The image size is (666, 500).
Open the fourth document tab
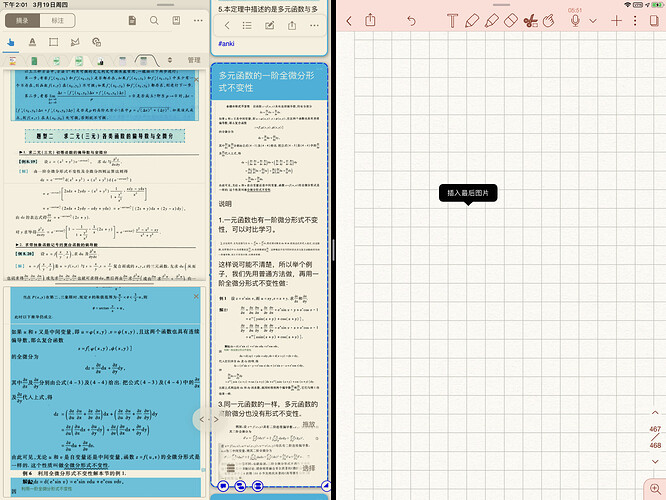79,61
